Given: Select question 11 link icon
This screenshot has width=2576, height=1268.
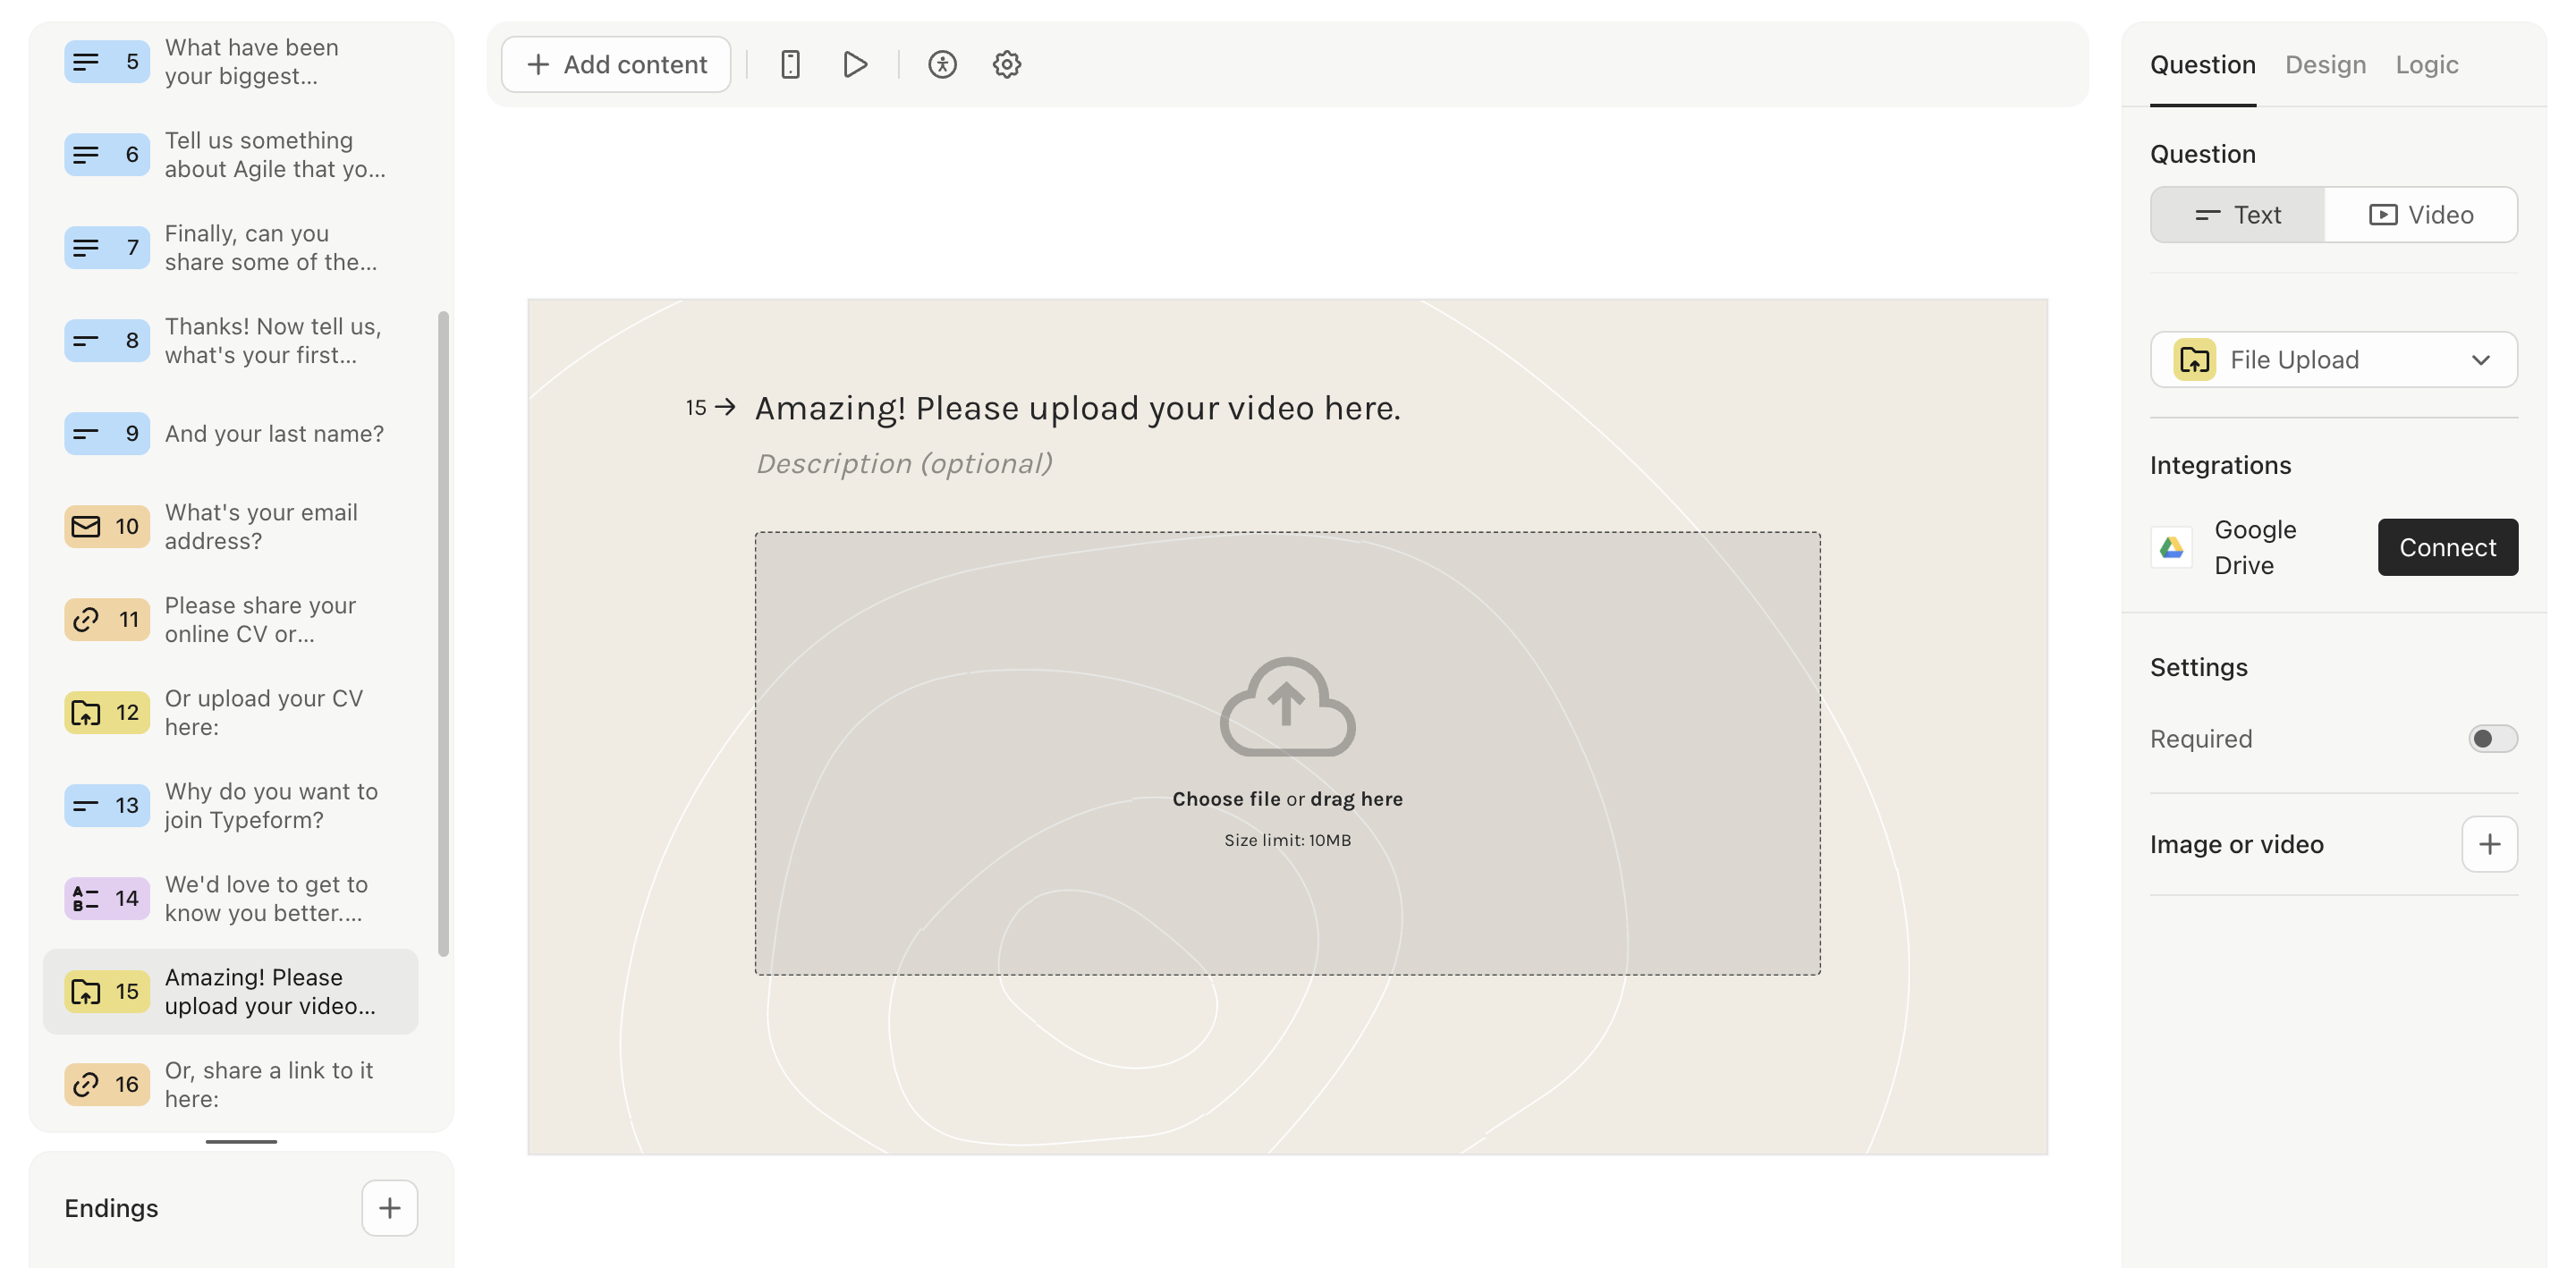Looking at the screenshot, I should click(x=86, y=620).
